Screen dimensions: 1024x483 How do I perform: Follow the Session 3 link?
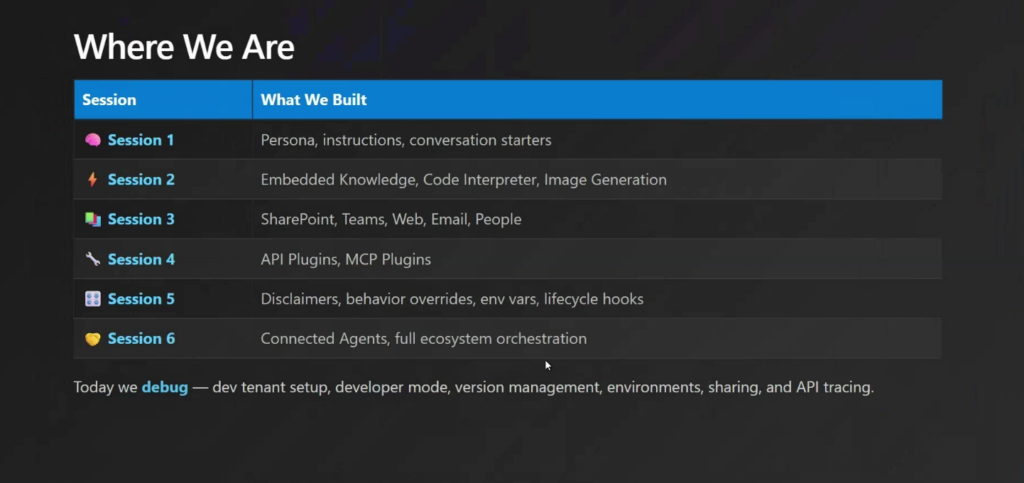point(141,219)
